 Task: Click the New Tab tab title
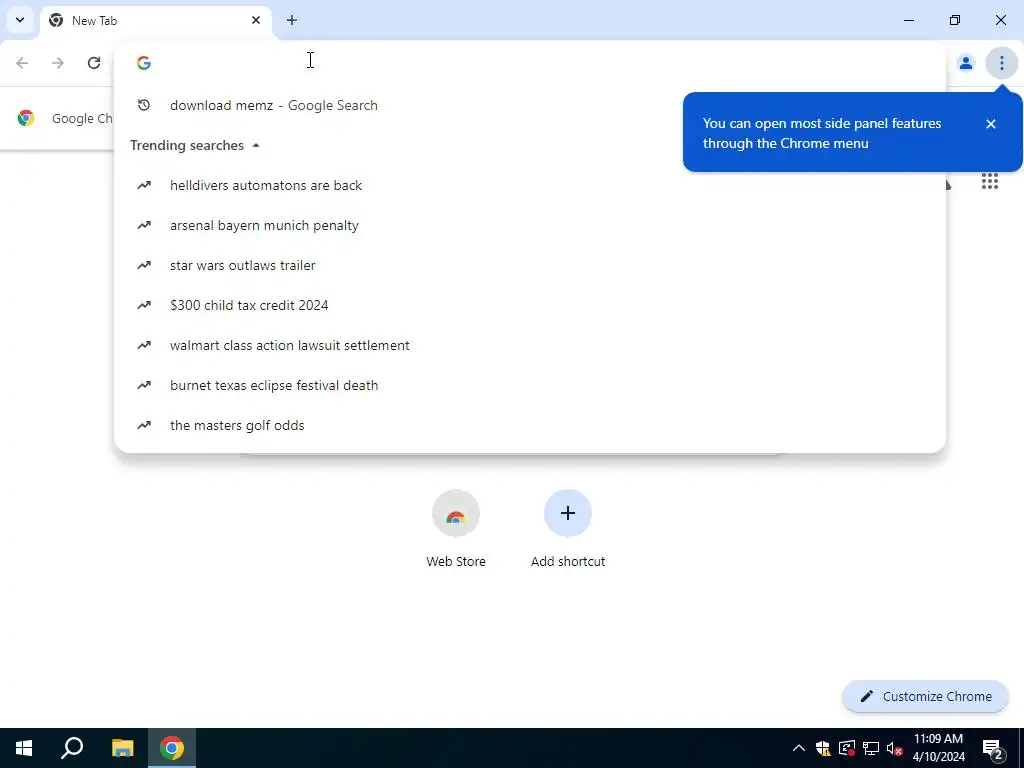94,21
